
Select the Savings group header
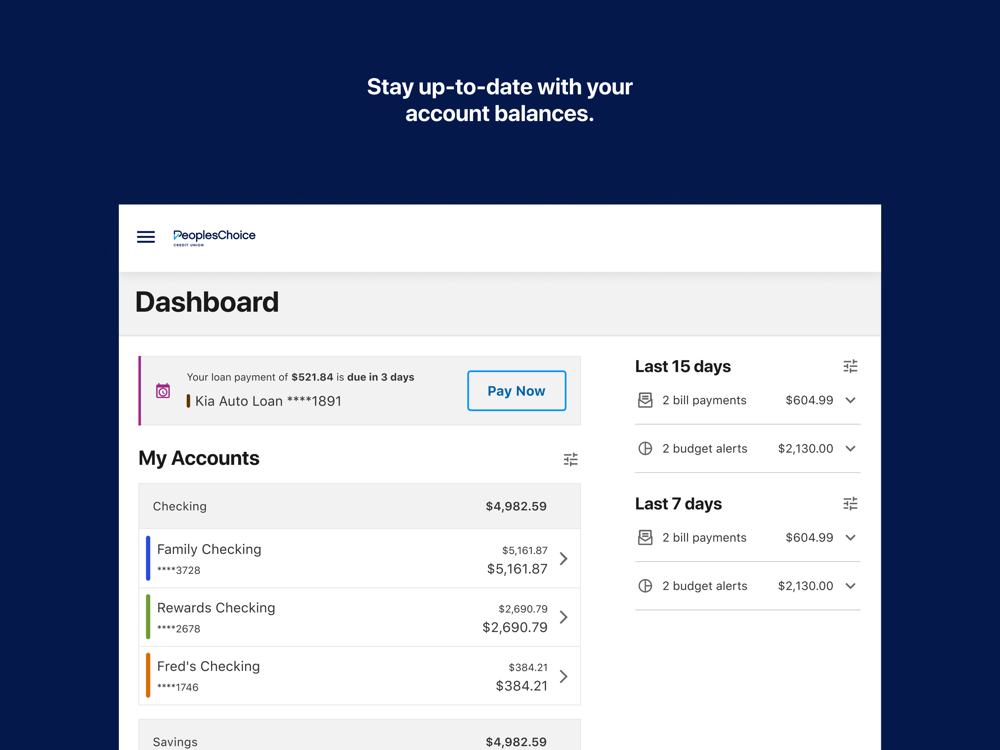[x=359, y=740]
